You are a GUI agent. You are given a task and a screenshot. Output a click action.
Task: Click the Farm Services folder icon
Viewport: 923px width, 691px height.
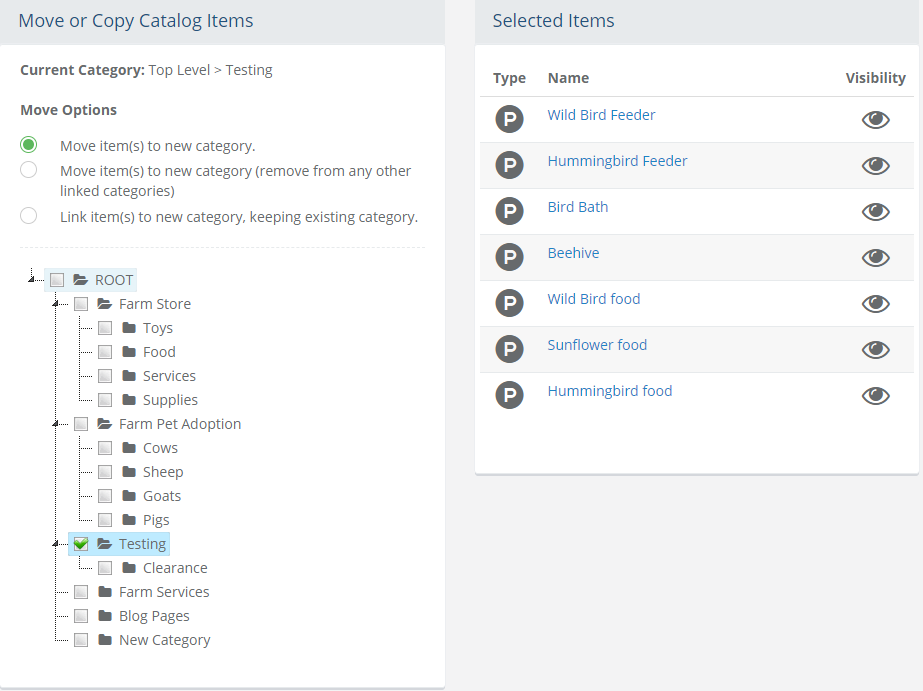(105, 592)
